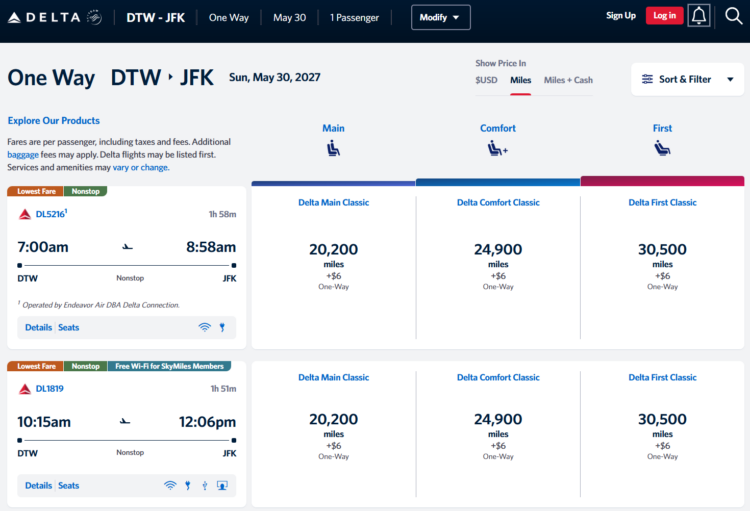Show prices in $USD

tap(486, 80)
